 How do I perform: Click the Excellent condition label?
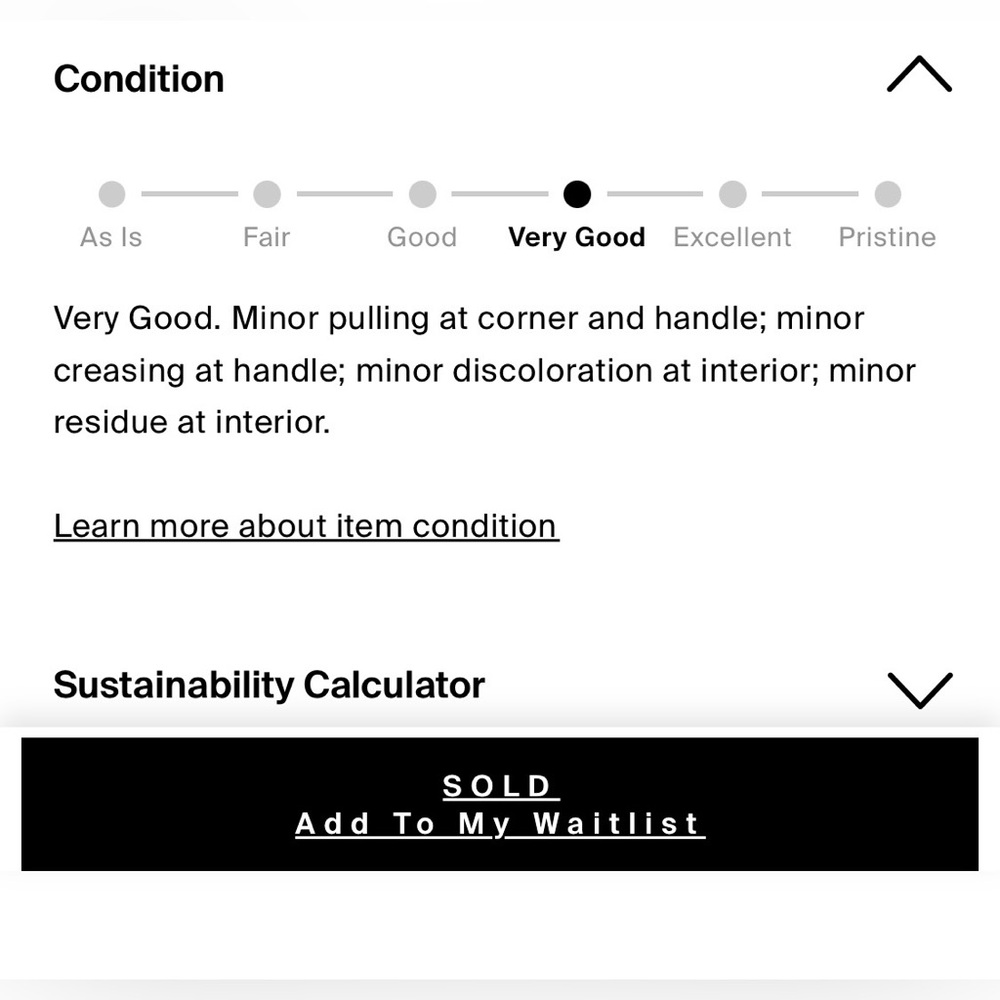[x=732, y=237]
